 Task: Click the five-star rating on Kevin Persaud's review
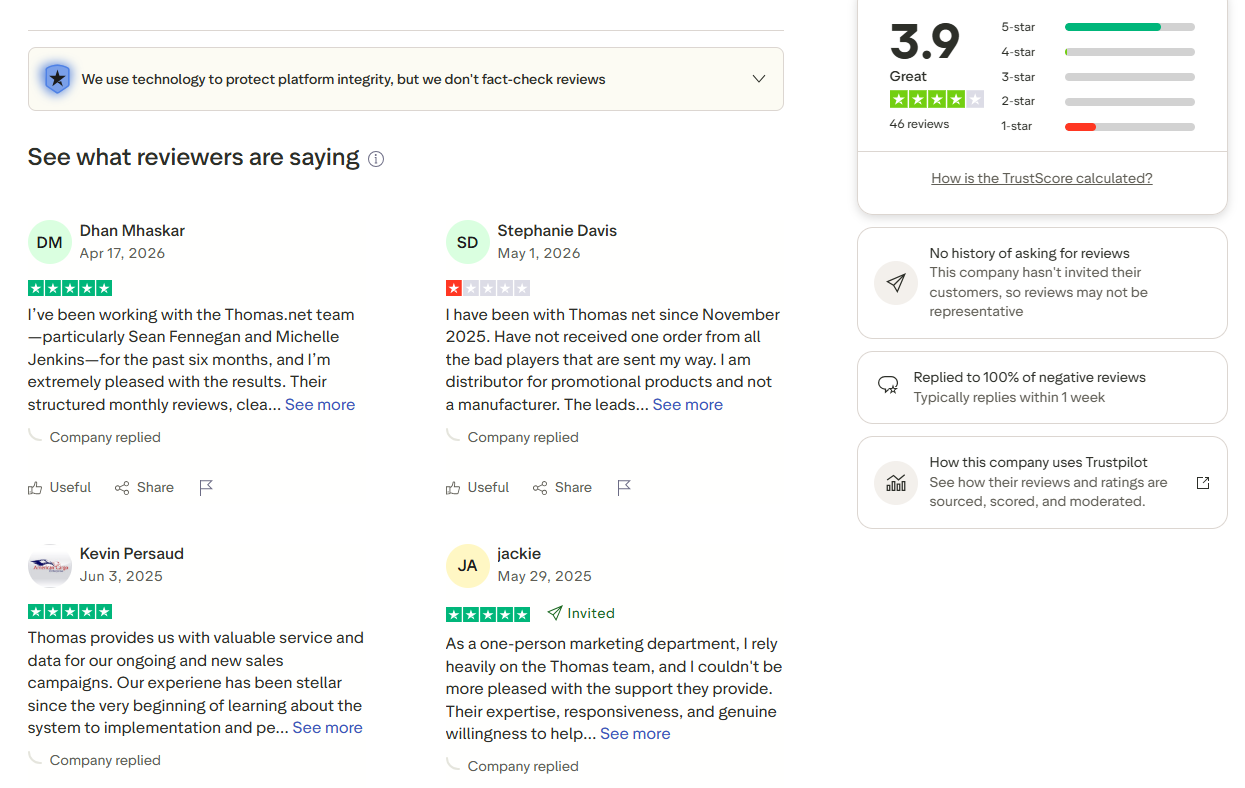[70, 611]
